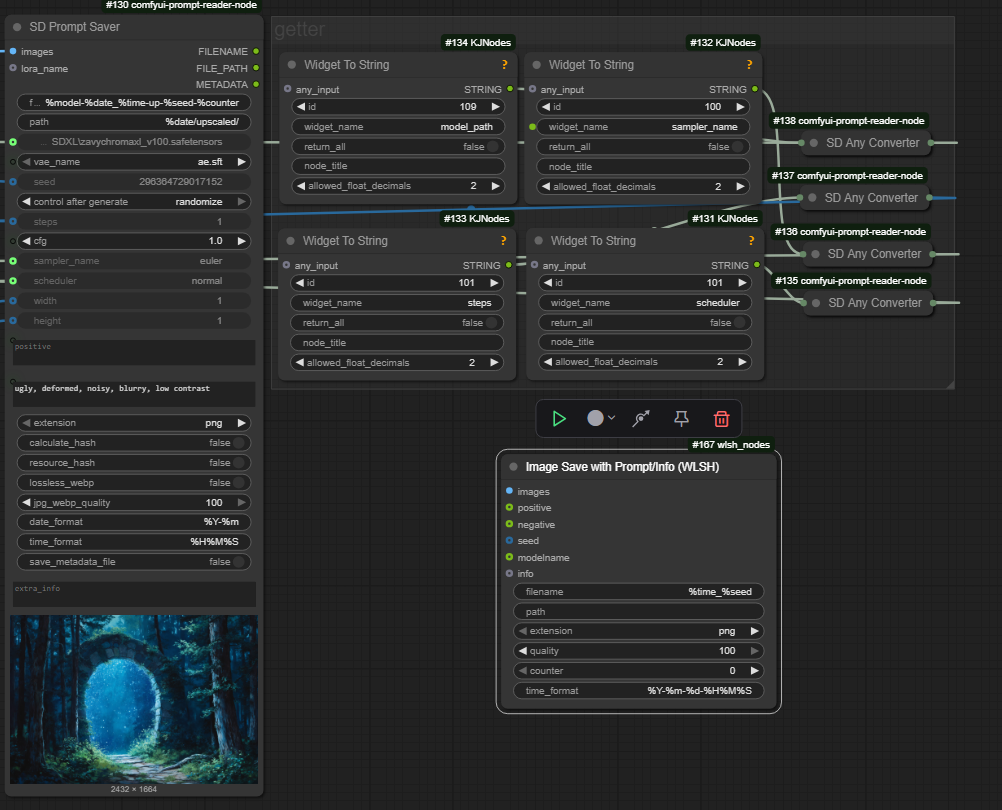Viewport: 1002px width, 810px height.
Task: Click the forest portal image preview thumbnail
Action: pos(134,699)
